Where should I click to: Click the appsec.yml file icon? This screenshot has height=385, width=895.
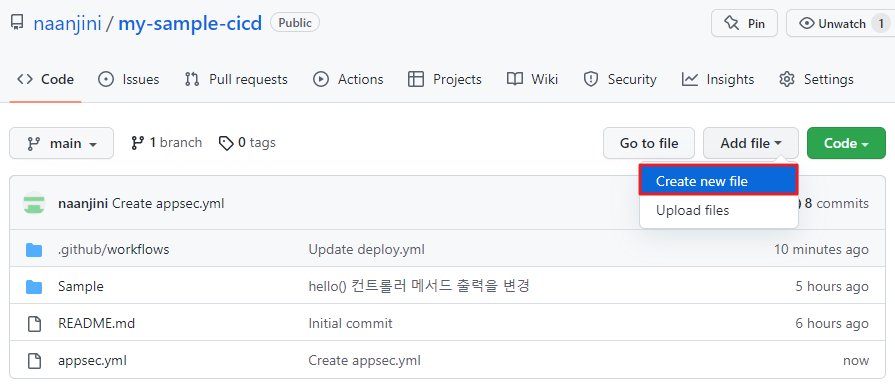(x=35, y=361)
